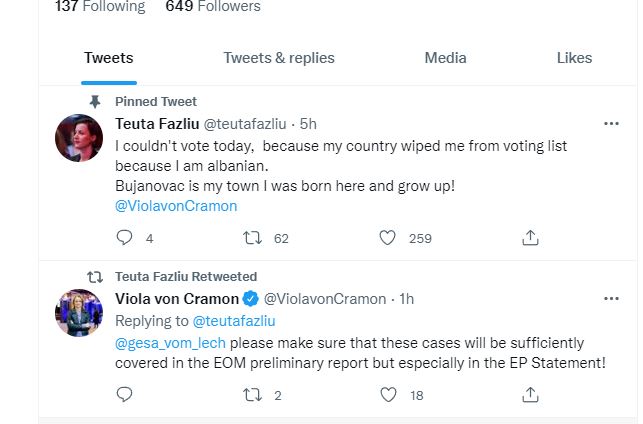The height and width of the screenshot is (424, 643).
Task: View the 649 Followers list
Action: (x=213, y=7)
